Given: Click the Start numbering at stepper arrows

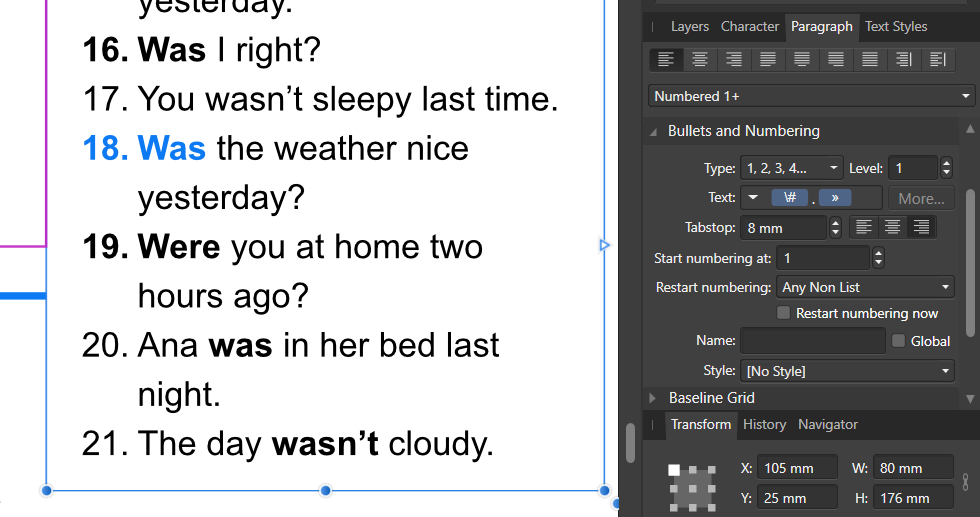Looking at the screenshot, I should (878, 258).
